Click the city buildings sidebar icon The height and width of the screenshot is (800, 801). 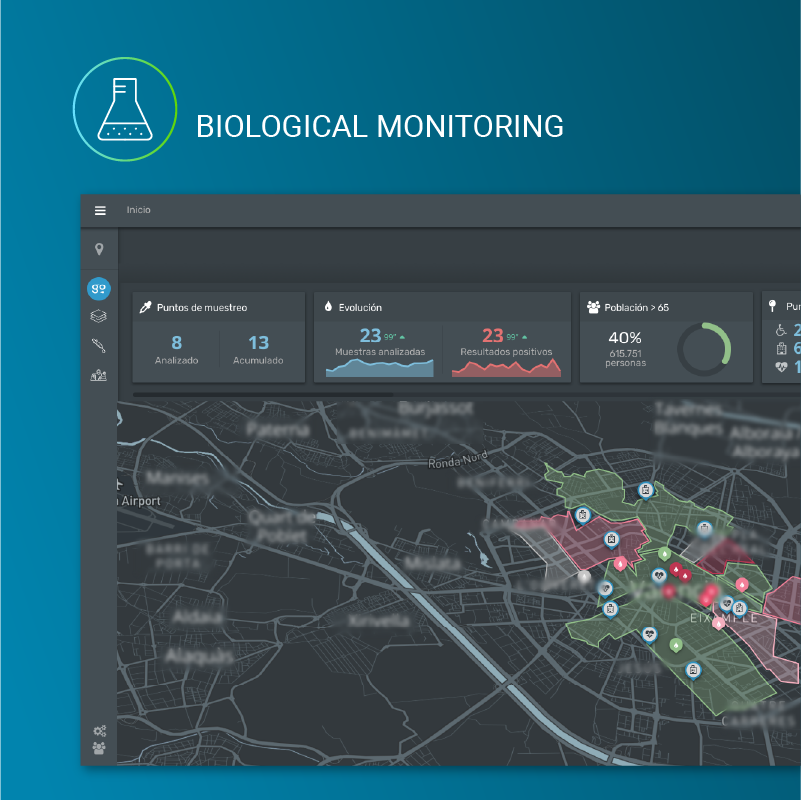pos(99,375)
